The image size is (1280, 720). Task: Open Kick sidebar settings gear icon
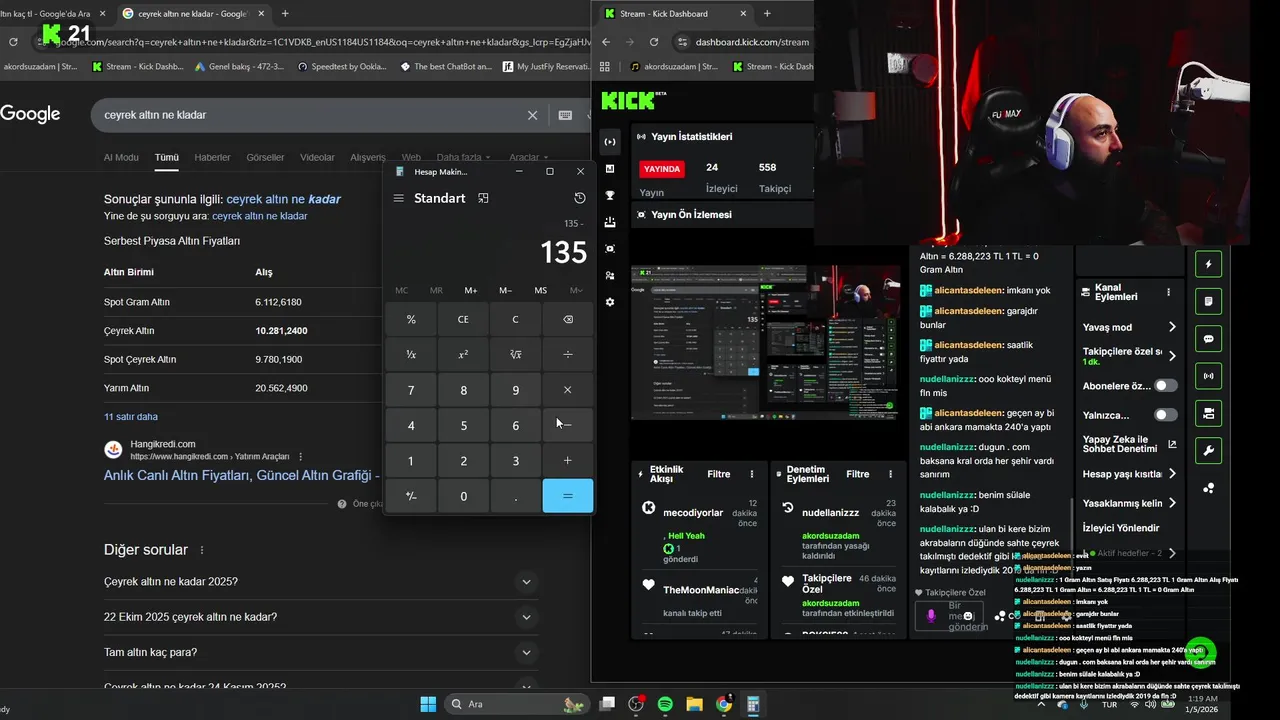(610, 302)
